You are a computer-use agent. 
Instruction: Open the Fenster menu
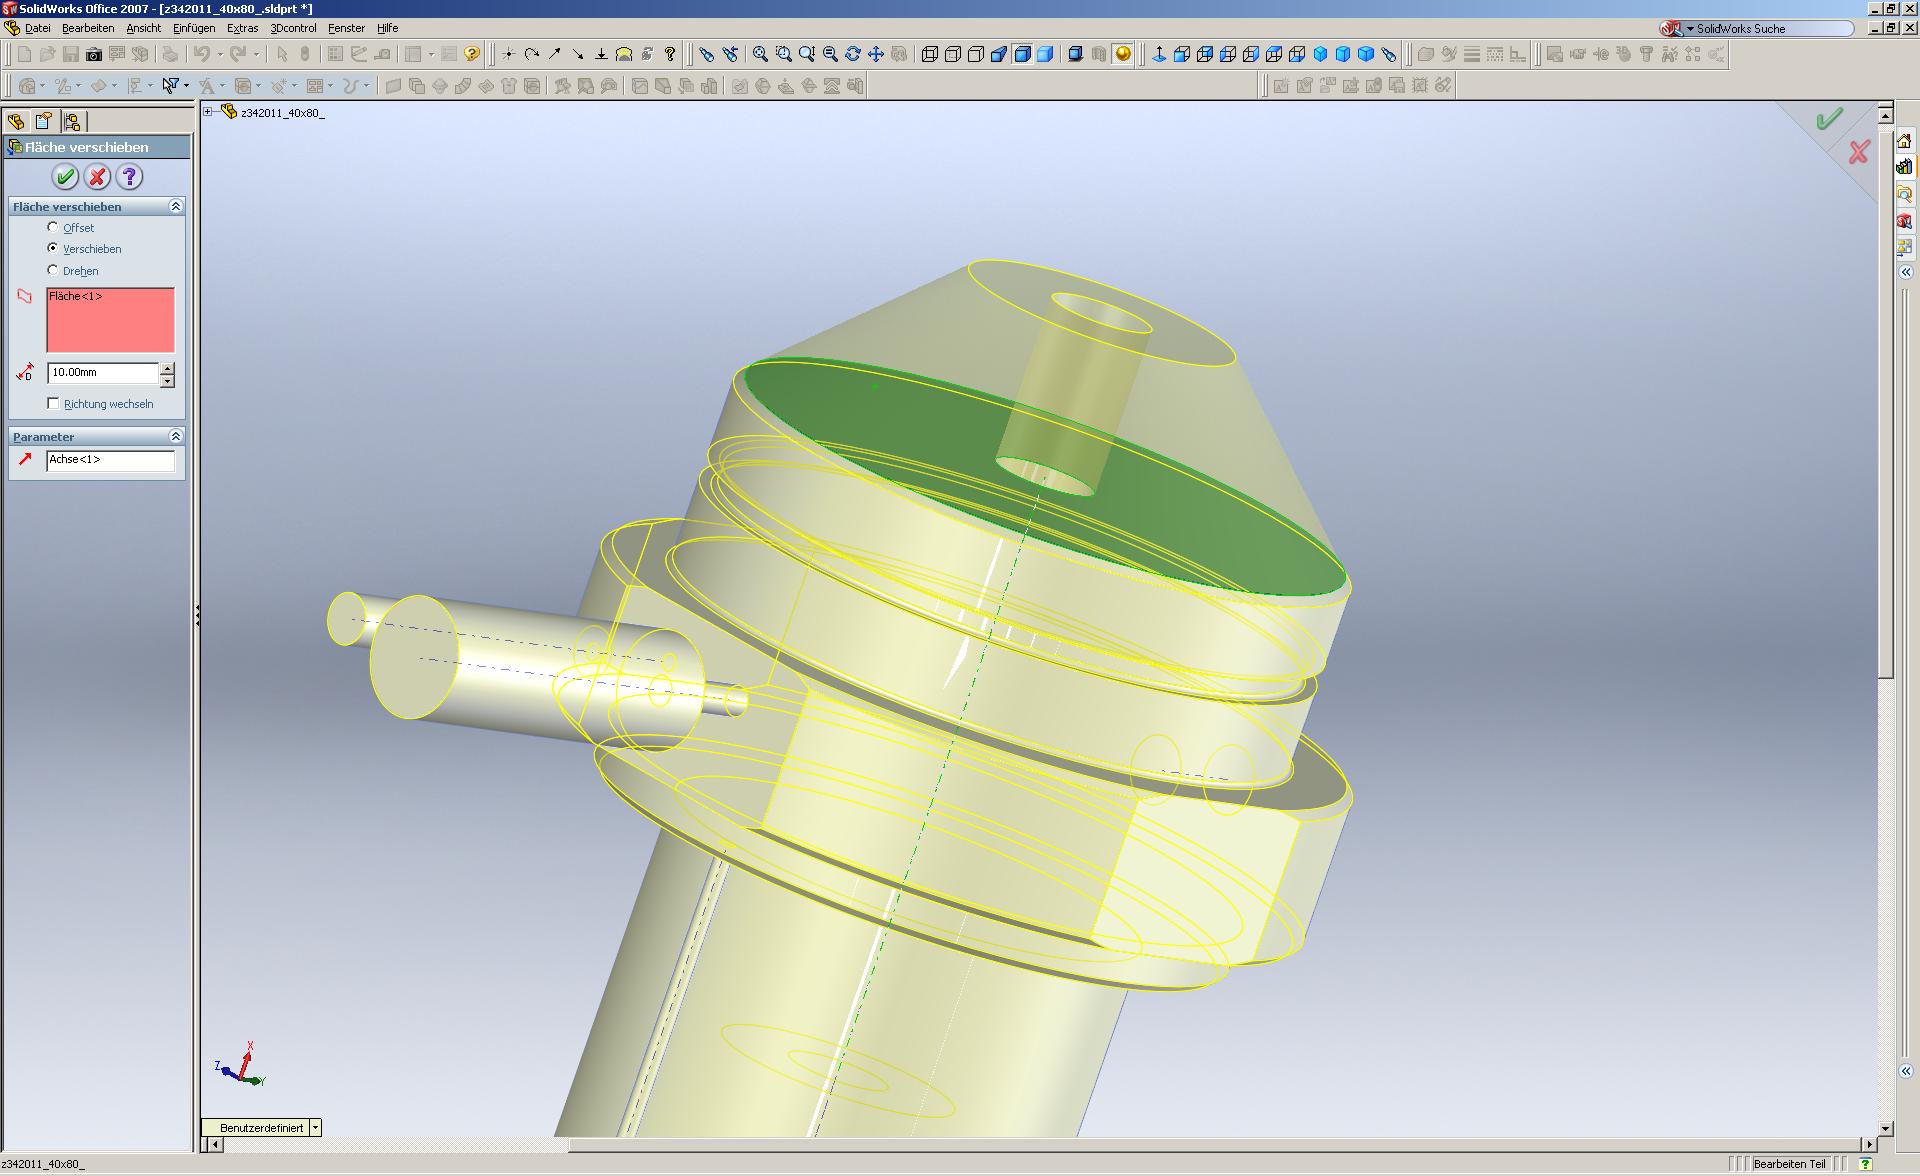(x=346, y=28)
